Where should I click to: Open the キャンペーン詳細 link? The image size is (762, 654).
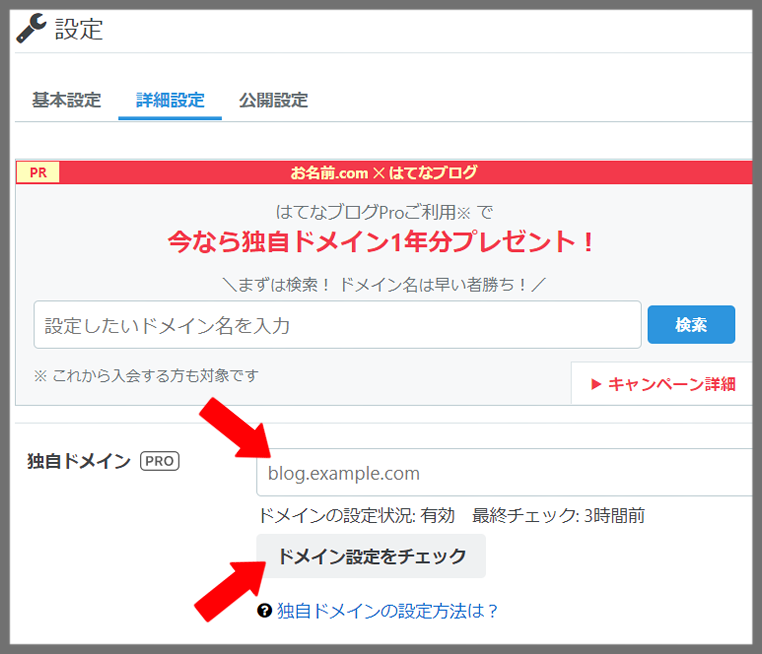(x=663, y=384)
